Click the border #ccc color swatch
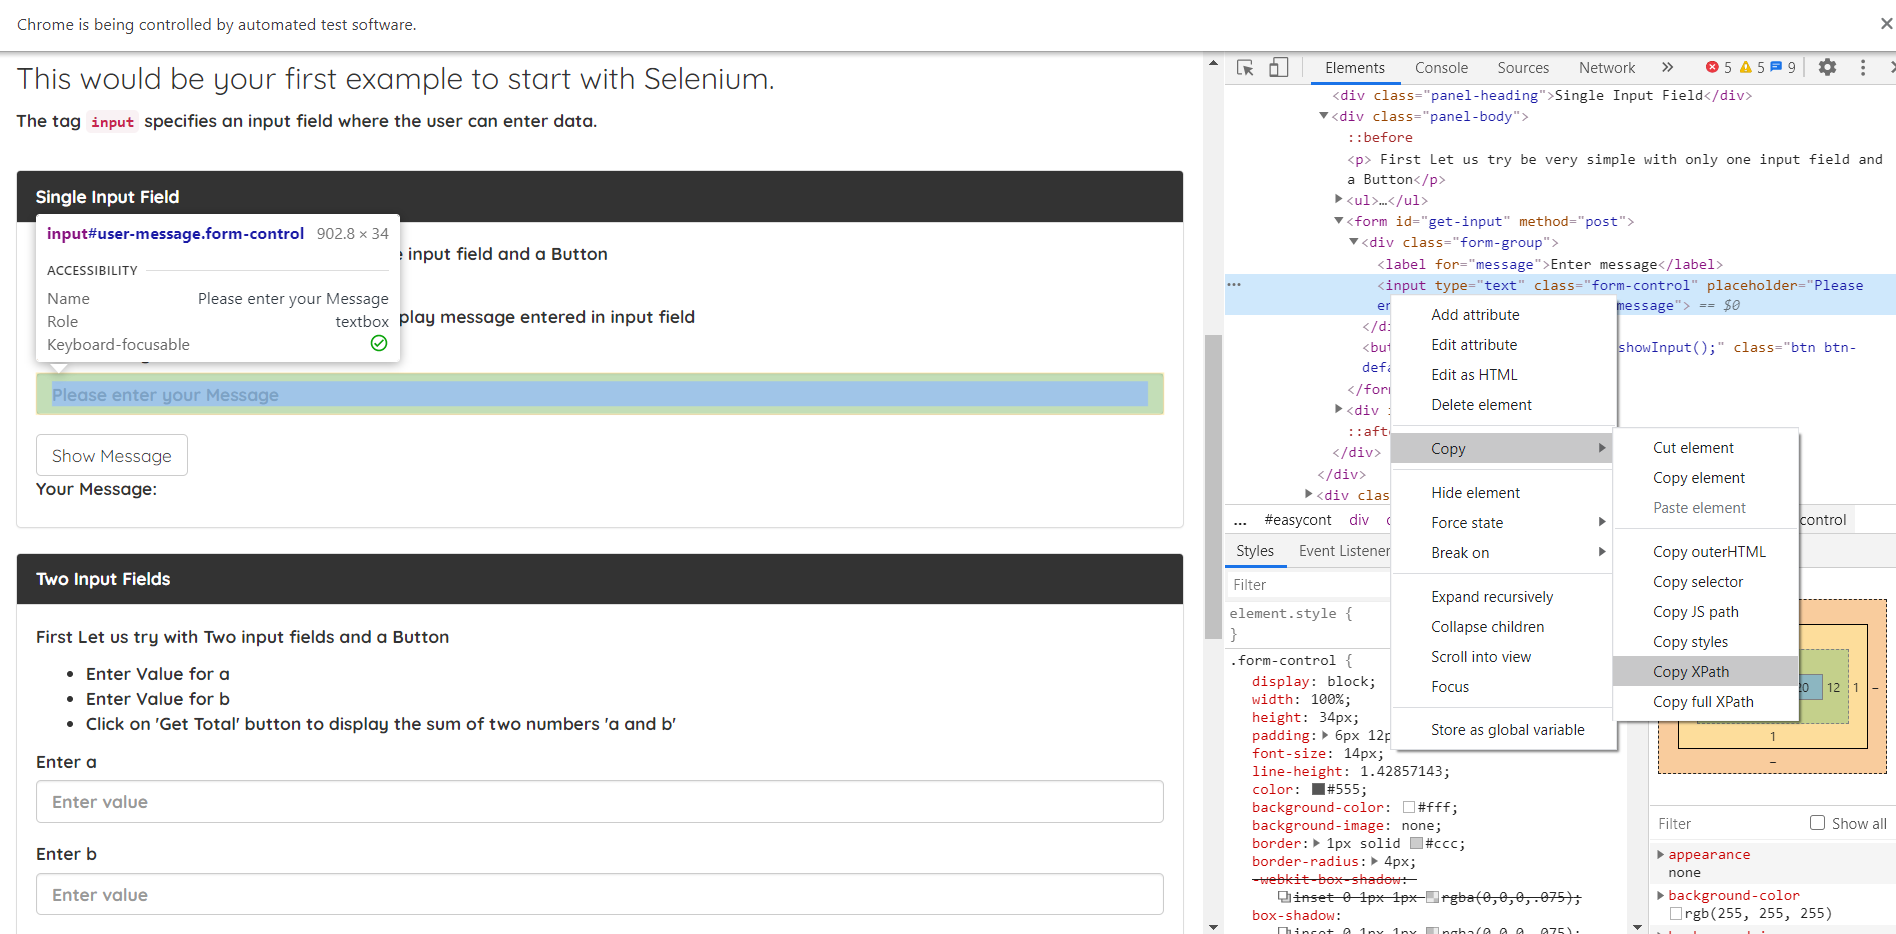 click(x=1416, y=843)
